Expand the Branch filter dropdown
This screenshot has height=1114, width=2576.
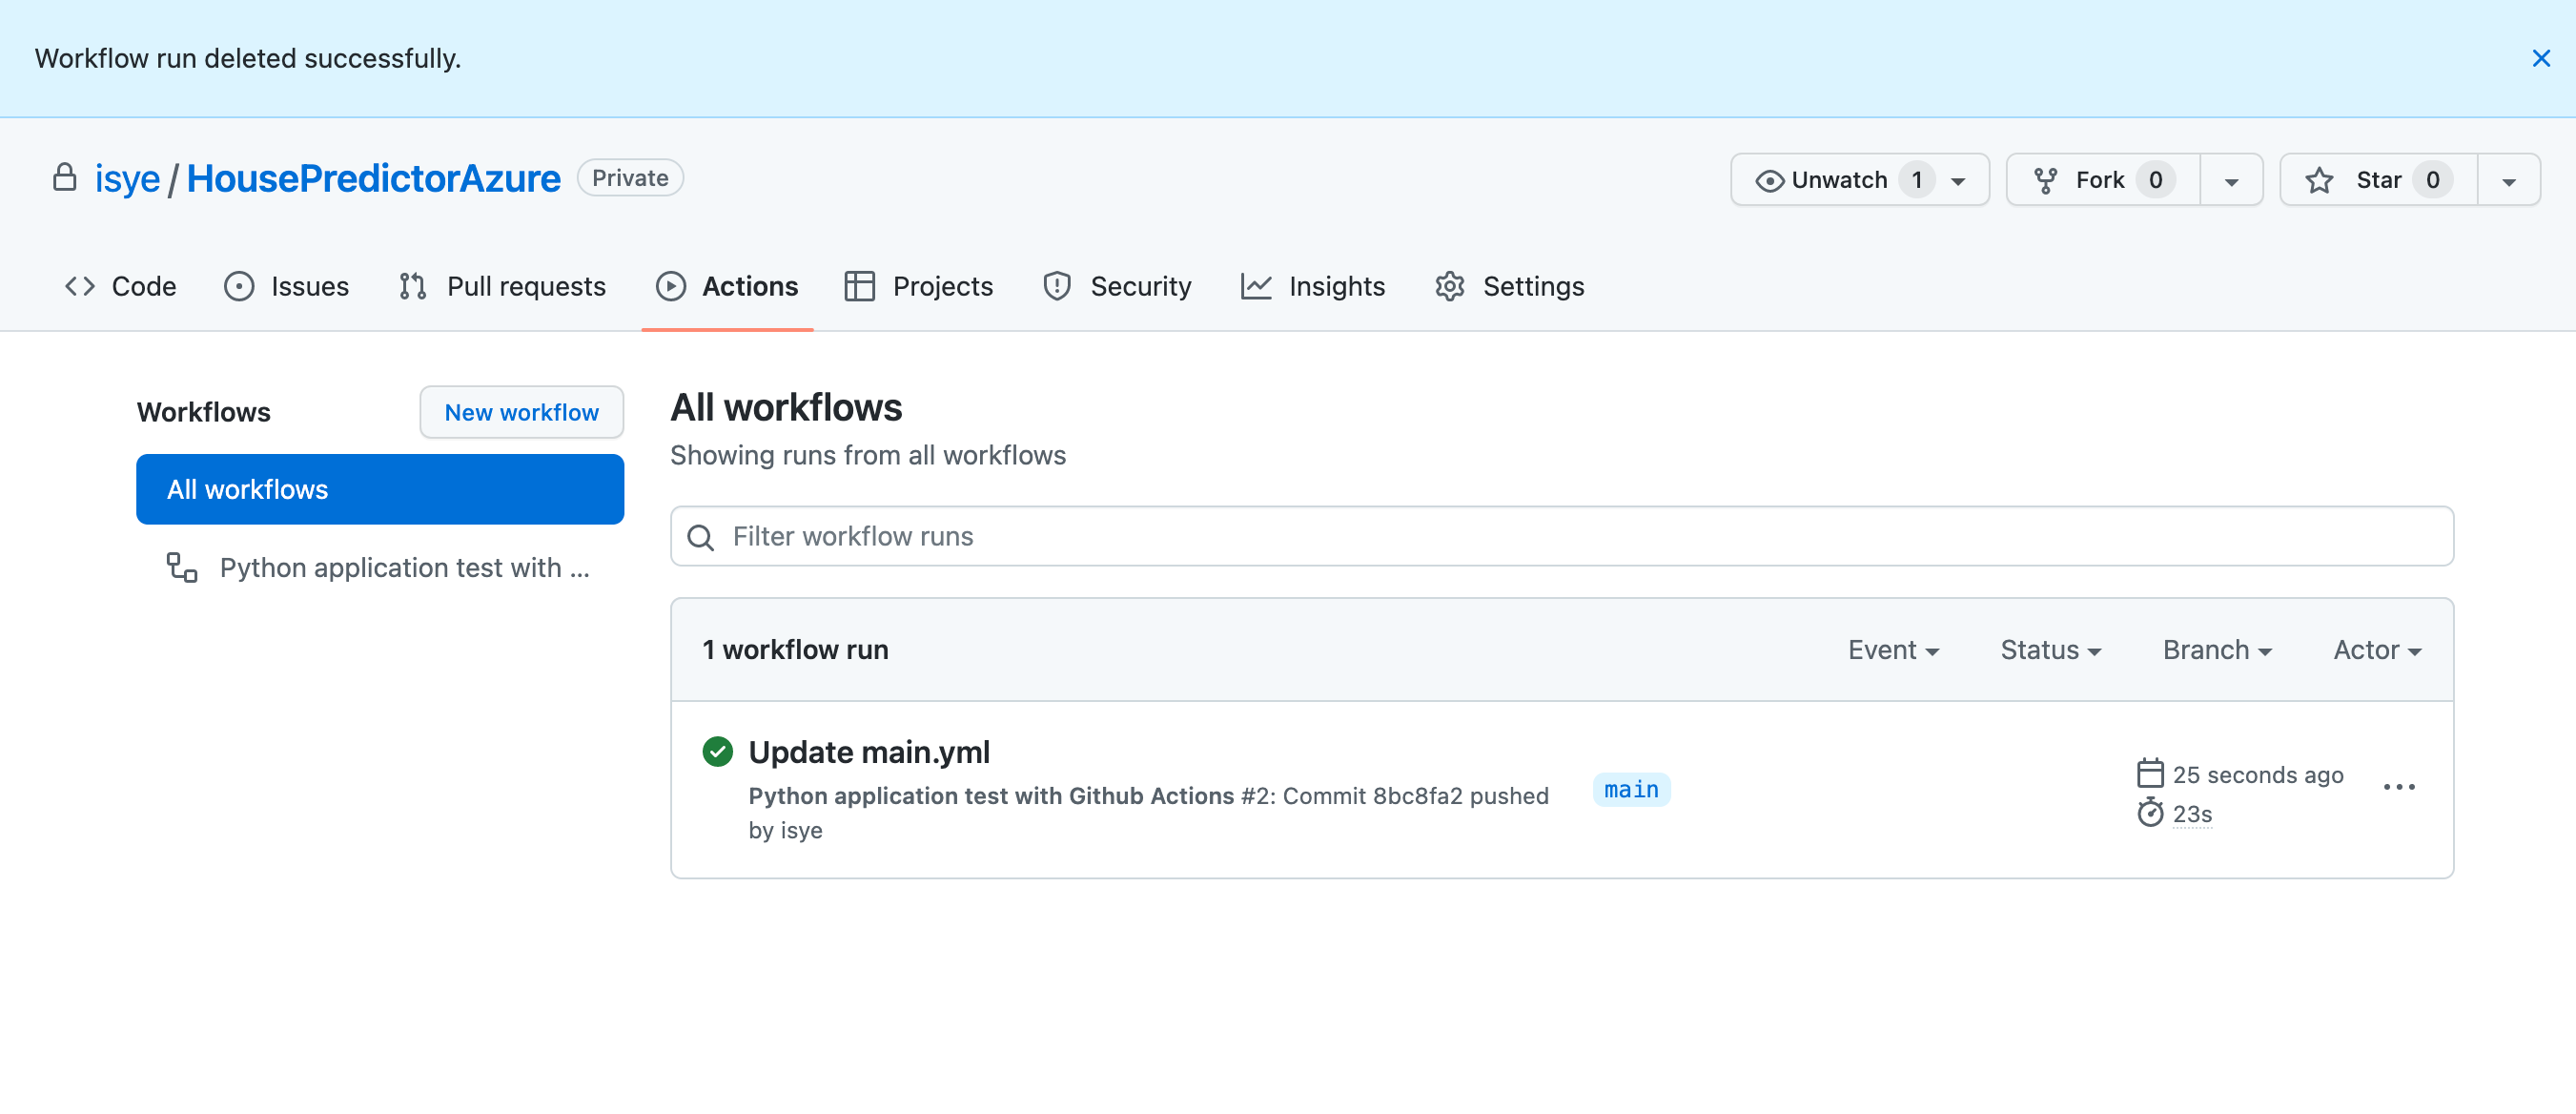pyautogui.click(x=2216, y=649)
